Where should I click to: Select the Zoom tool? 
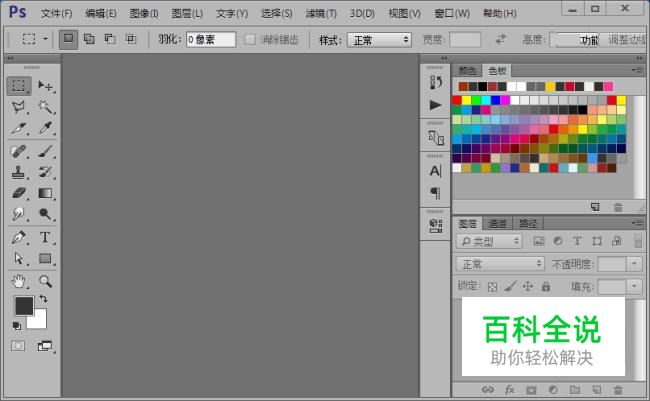[45, 282]
